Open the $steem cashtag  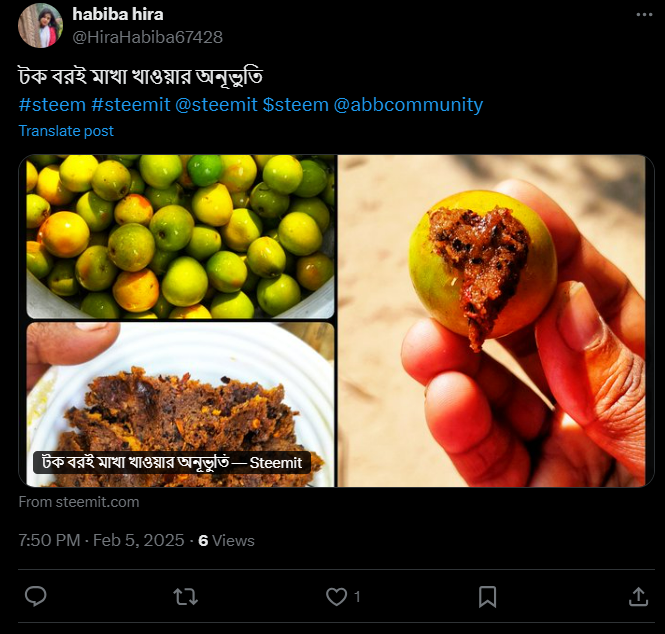coord(295,104)
